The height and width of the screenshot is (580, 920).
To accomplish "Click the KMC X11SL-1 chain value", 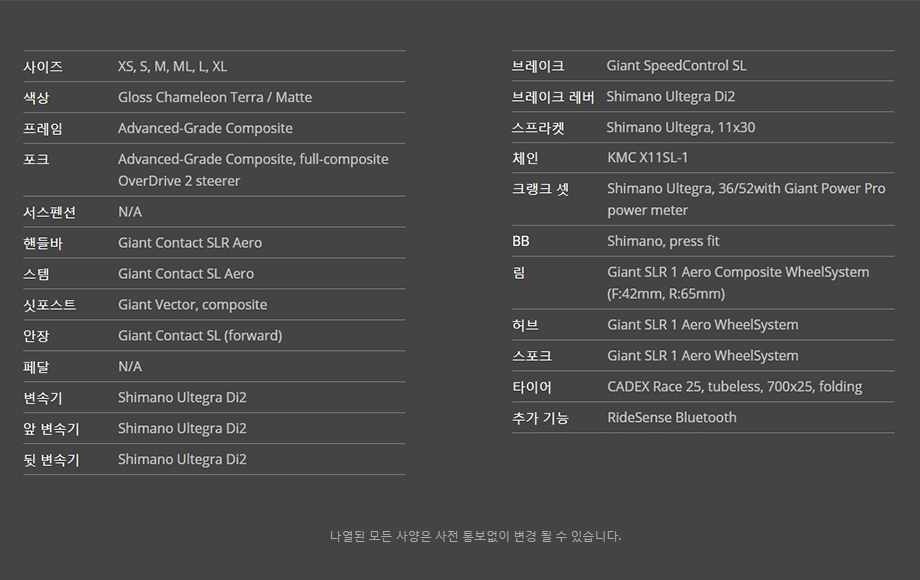I will pyautogui.click(x=647, y=158).
